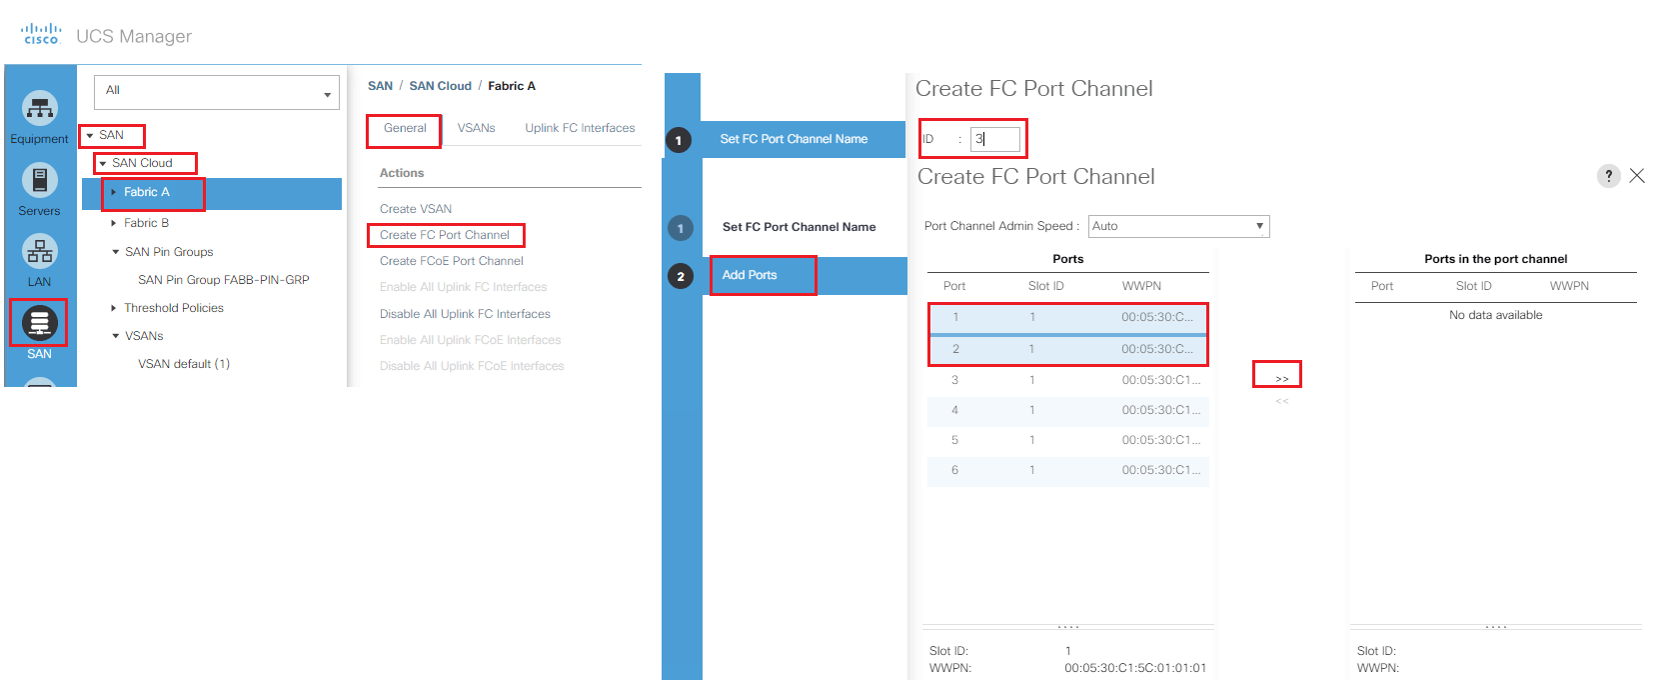Expand the Threshold Policies node
Viewport: 1672px width, 680px height.
114,308
